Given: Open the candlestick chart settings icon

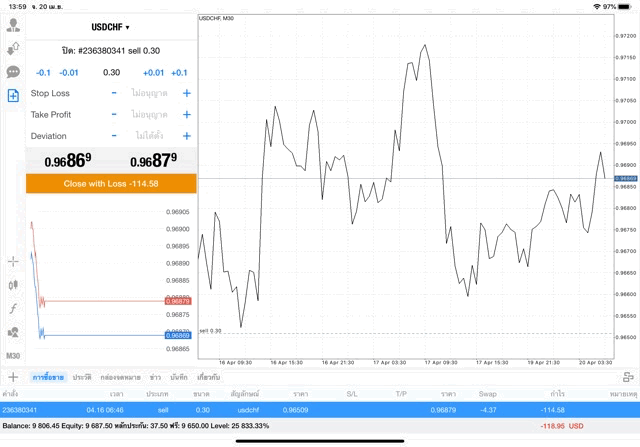Looking at the screenshot, I should click(13, 285).
